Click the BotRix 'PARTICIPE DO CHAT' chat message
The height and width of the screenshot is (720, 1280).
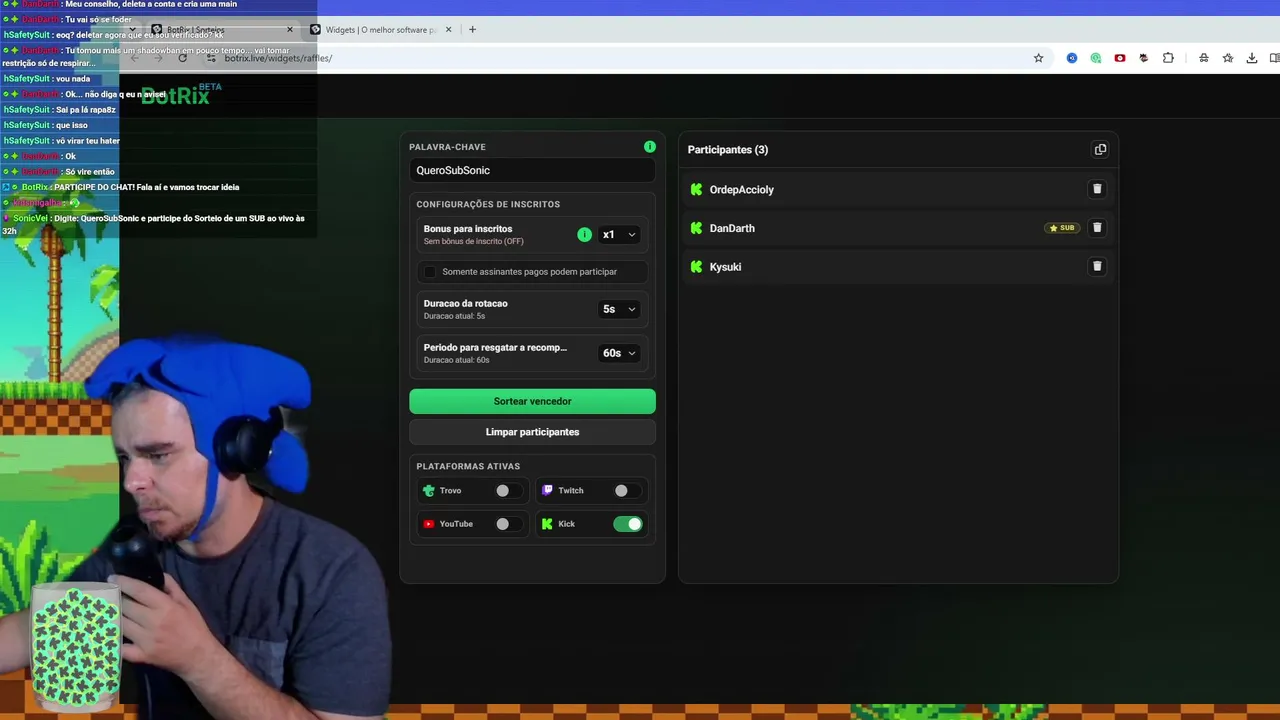tap(146, 187)
